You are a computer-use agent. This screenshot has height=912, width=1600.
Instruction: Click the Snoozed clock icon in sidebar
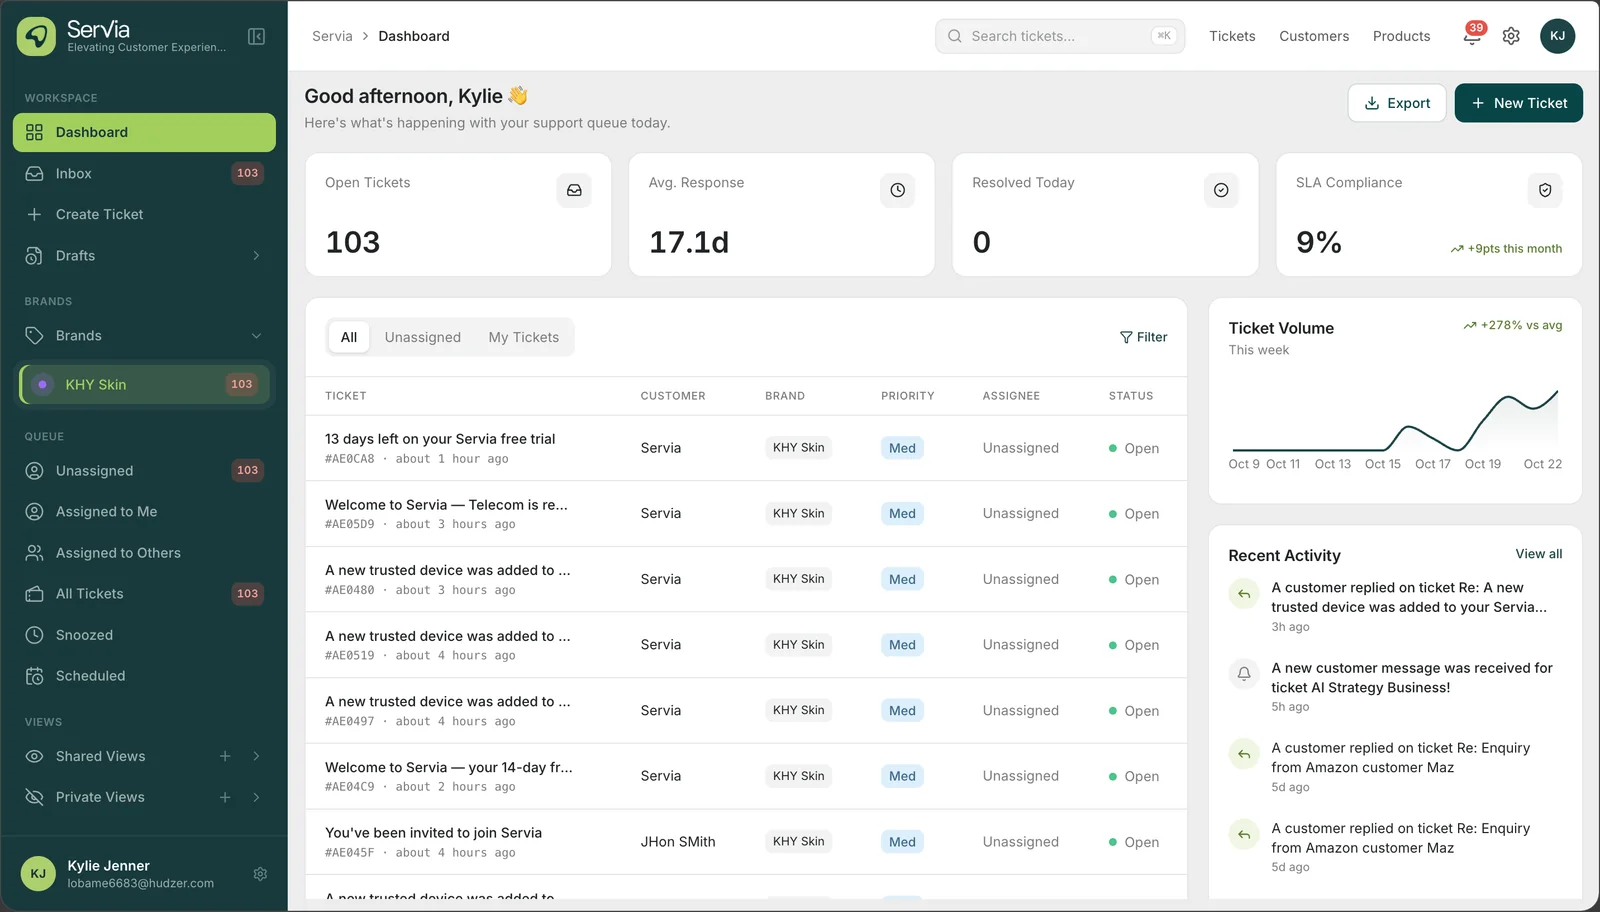[x=34, y=635]
